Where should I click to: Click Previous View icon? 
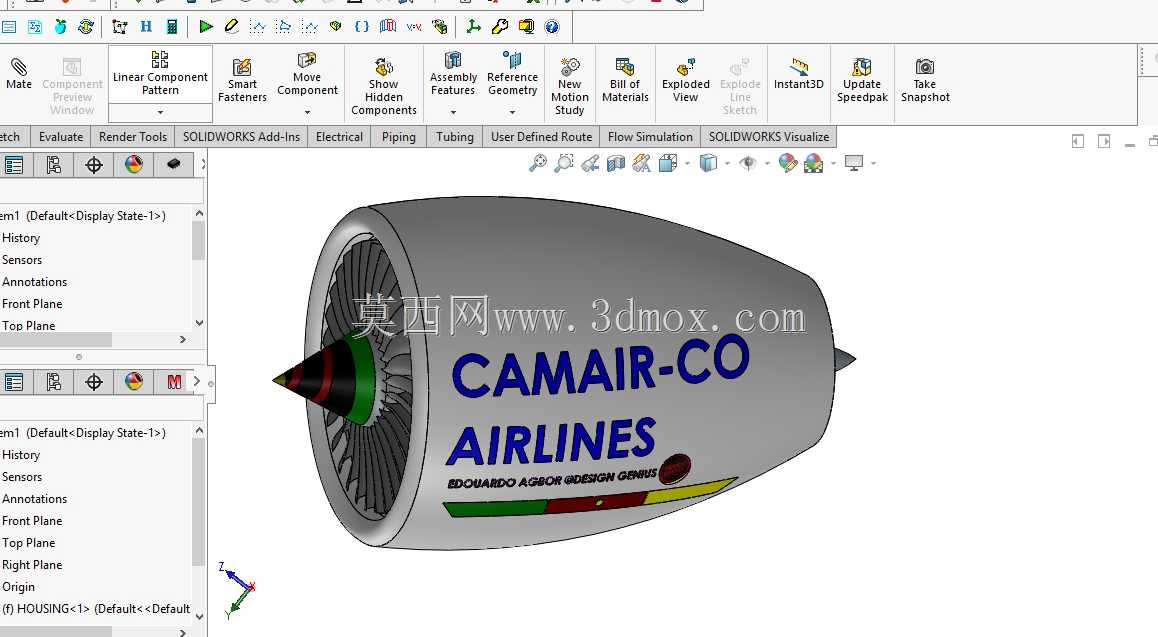click(x=589, y=163)
